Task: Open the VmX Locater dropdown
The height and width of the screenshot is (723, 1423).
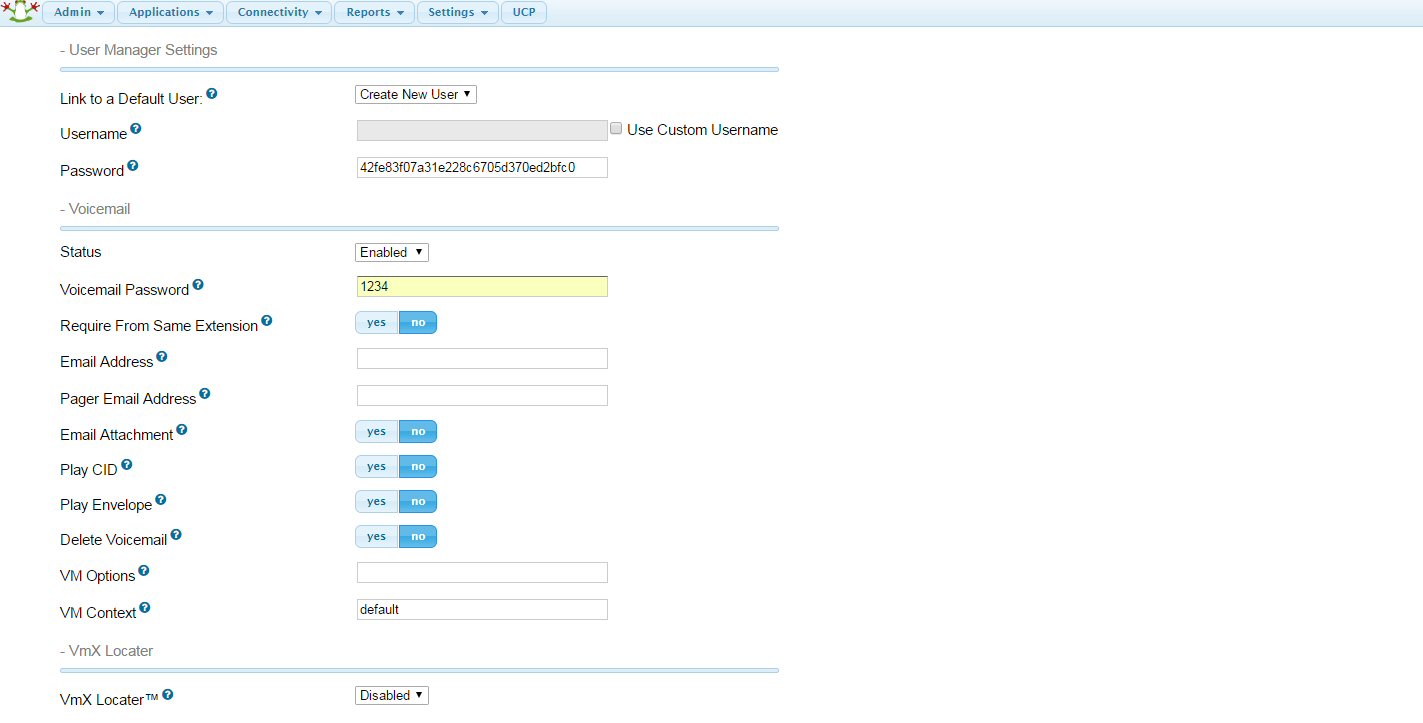Action: click(391, 694)
